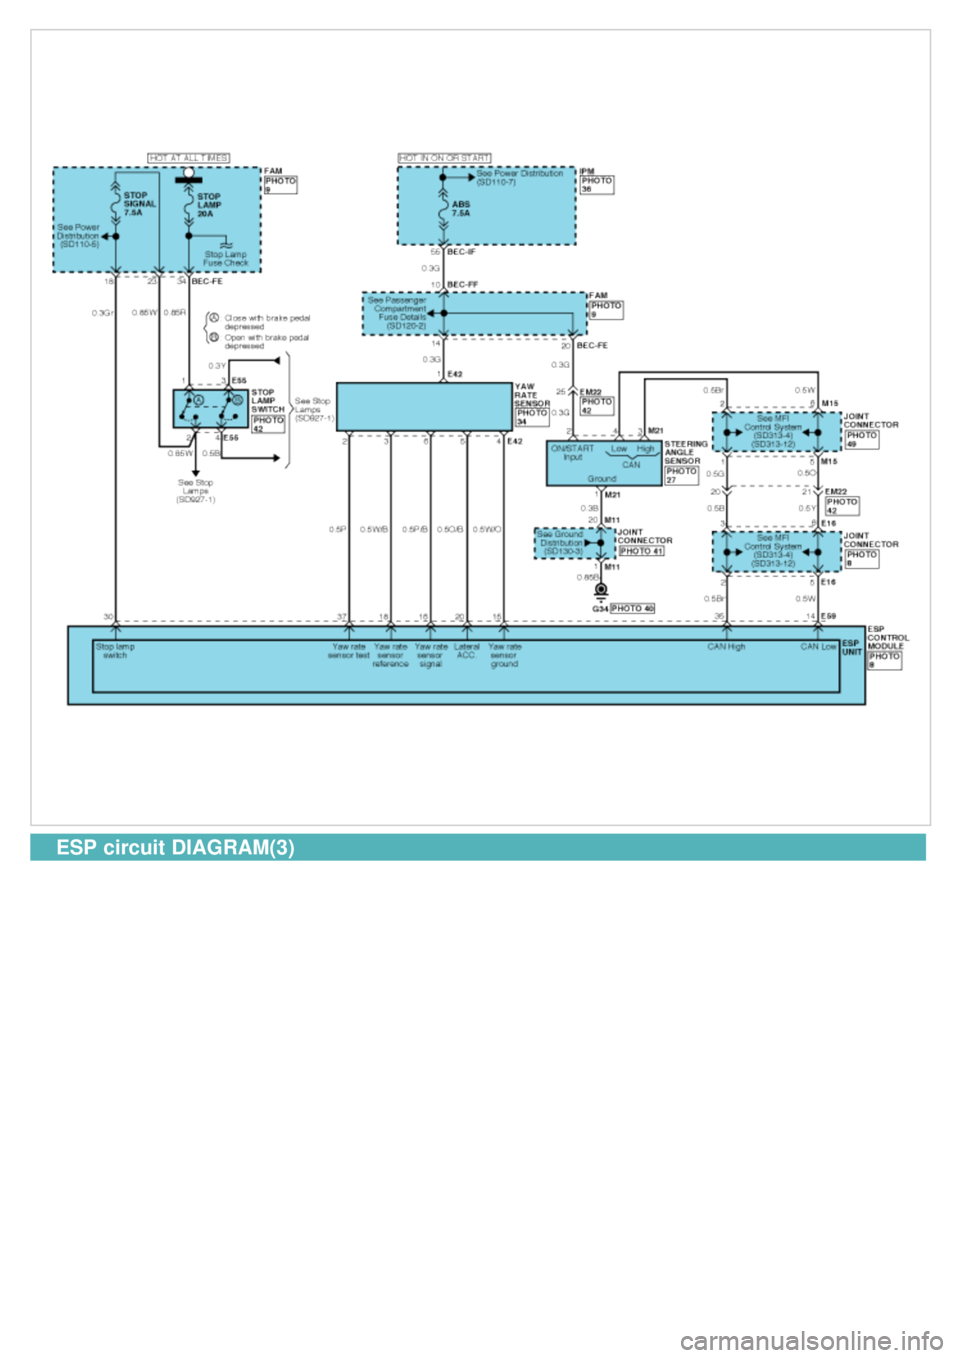Select the CAN Low pin label
960x1358 pixels.
tap(819, 647)
